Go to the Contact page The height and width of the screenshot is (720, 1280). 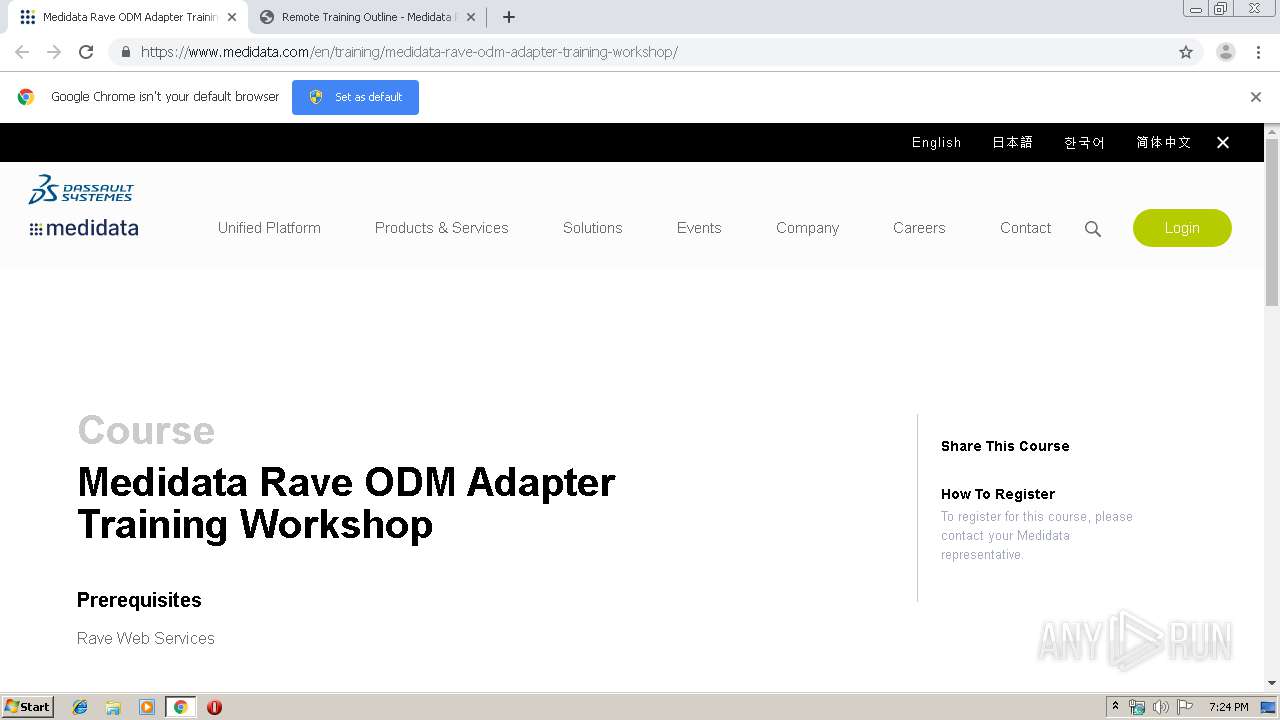coord(1025,228)
